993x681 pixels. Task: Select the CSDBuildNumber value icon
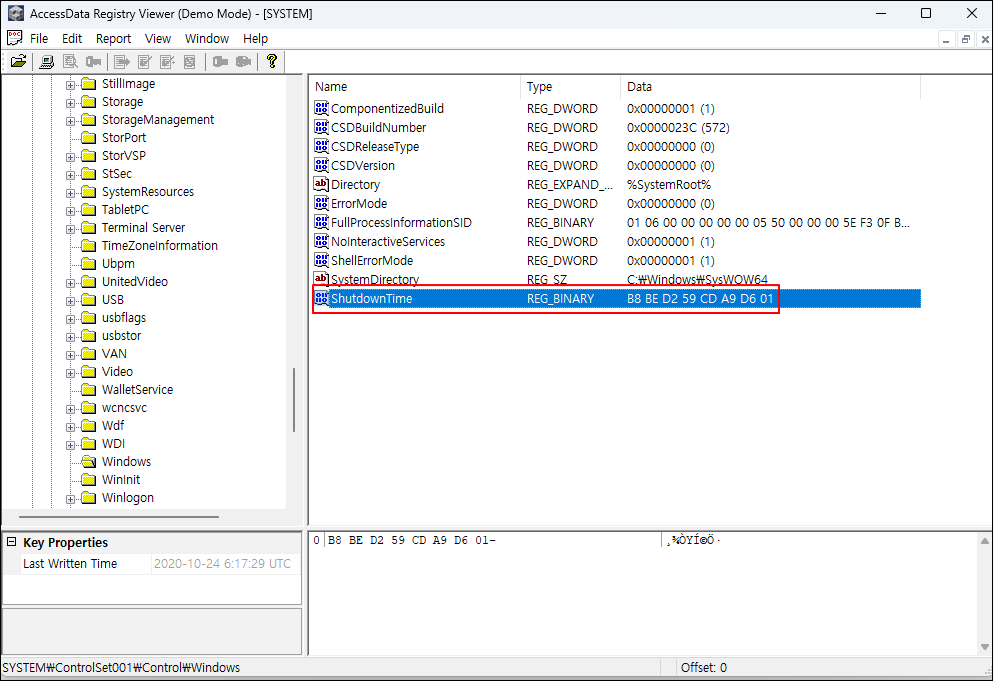point(322,127)
